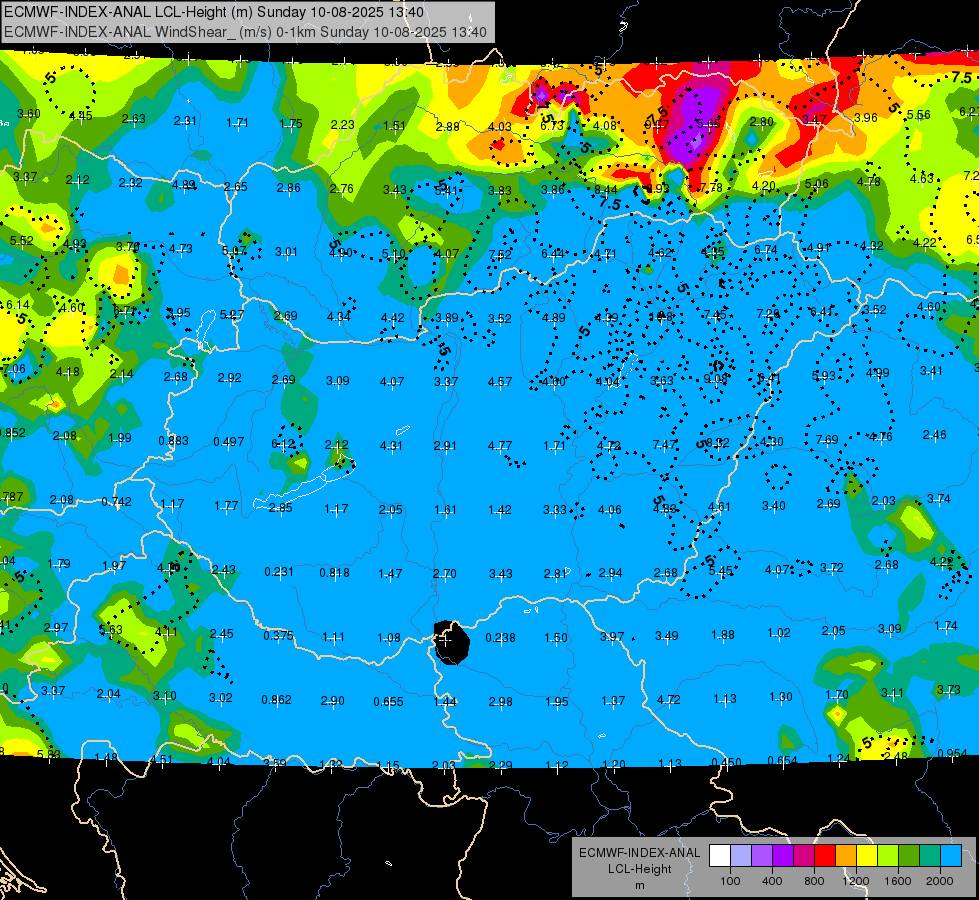
Task: Select the lime green legend swatch
Action: (888, 856)
